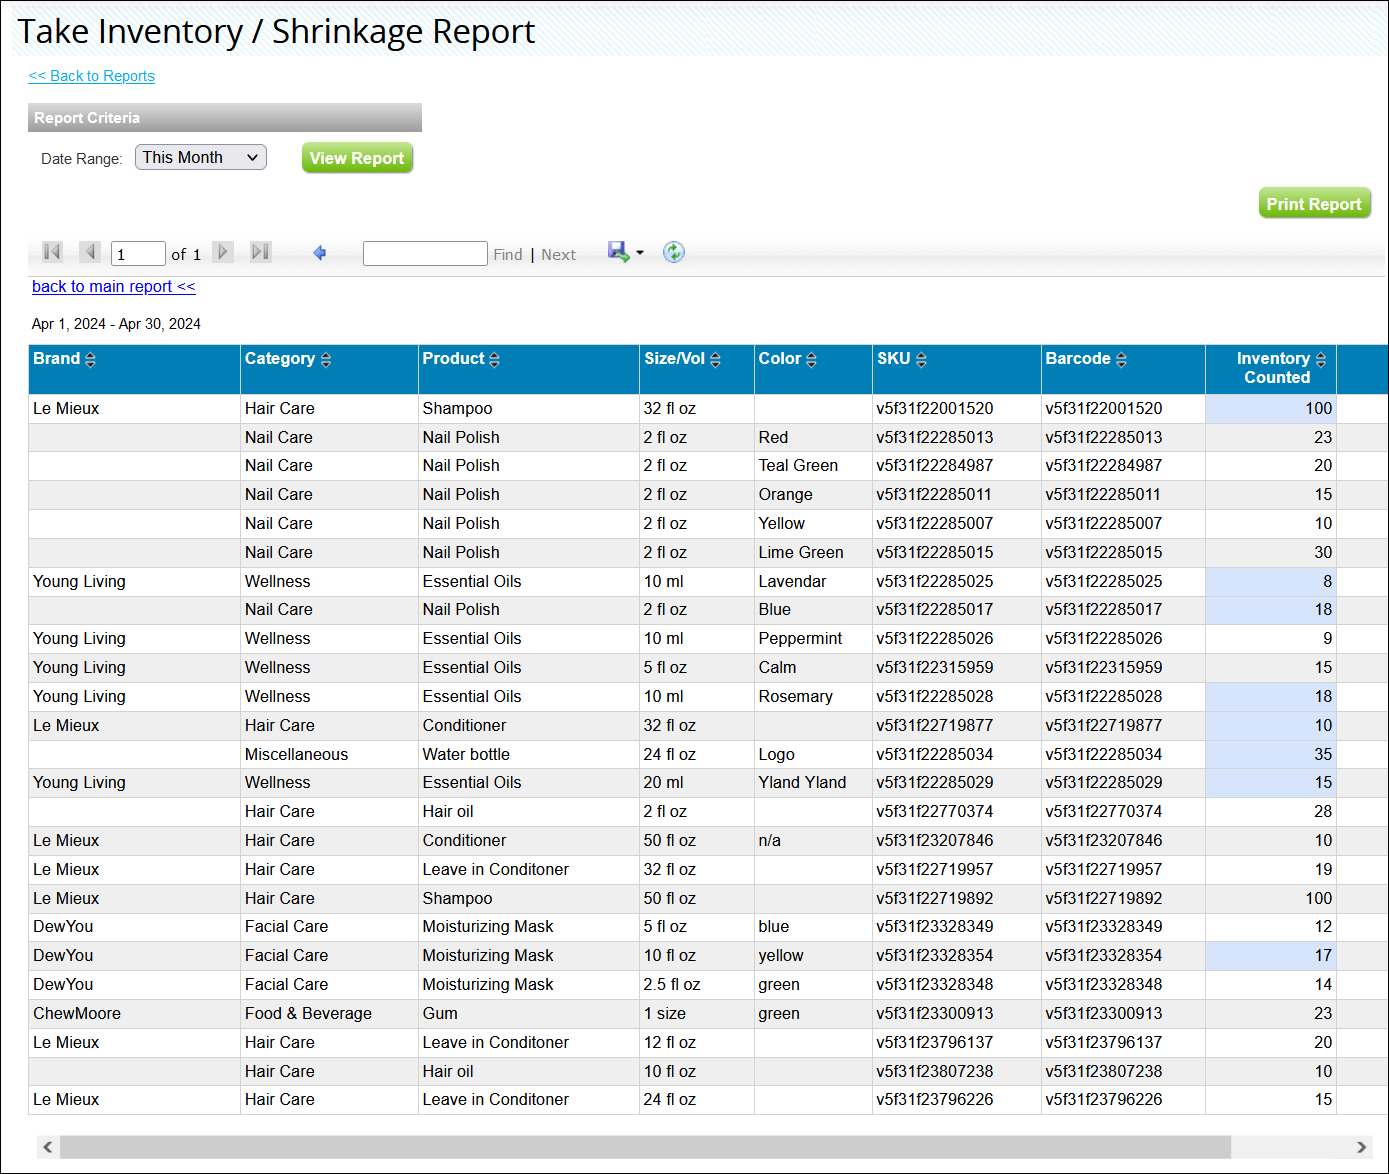This screenshot has width=1389, height=1174.
Task: Toggle sort order on Inventory Counted column
Action: pos(1322,358)
